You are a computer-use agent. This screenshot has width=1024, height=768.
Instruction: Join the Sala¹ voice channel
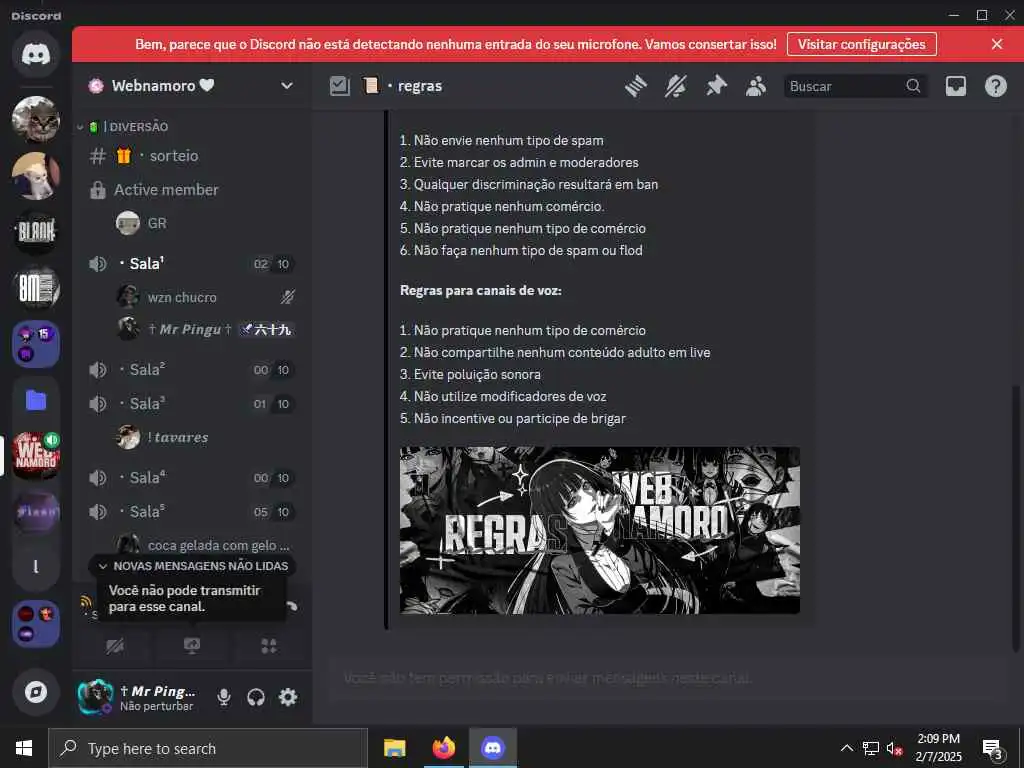[191, 264]
